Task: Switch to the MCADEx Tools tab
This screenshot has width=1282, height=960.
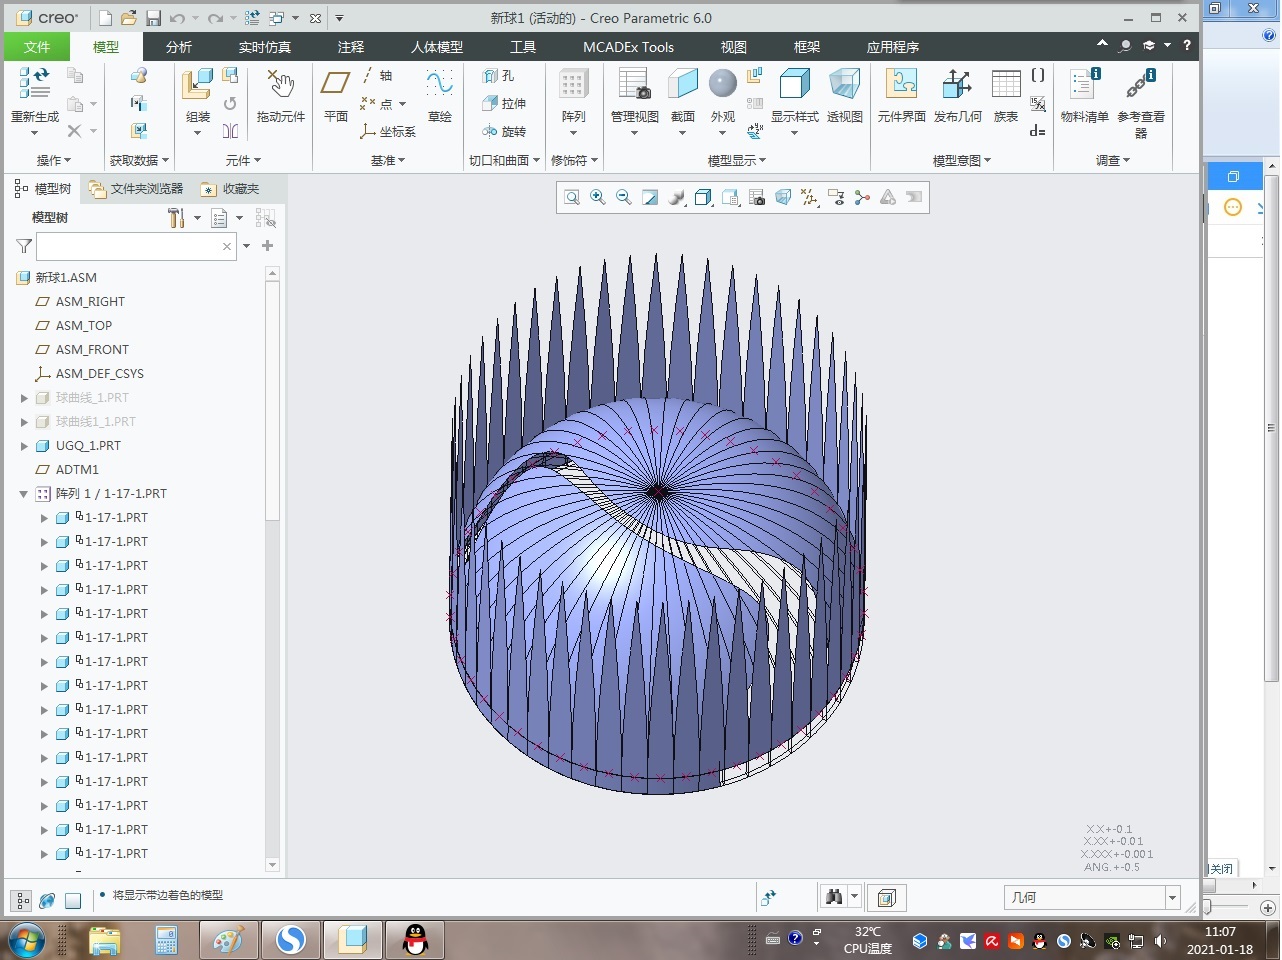Action: (628, 47)
